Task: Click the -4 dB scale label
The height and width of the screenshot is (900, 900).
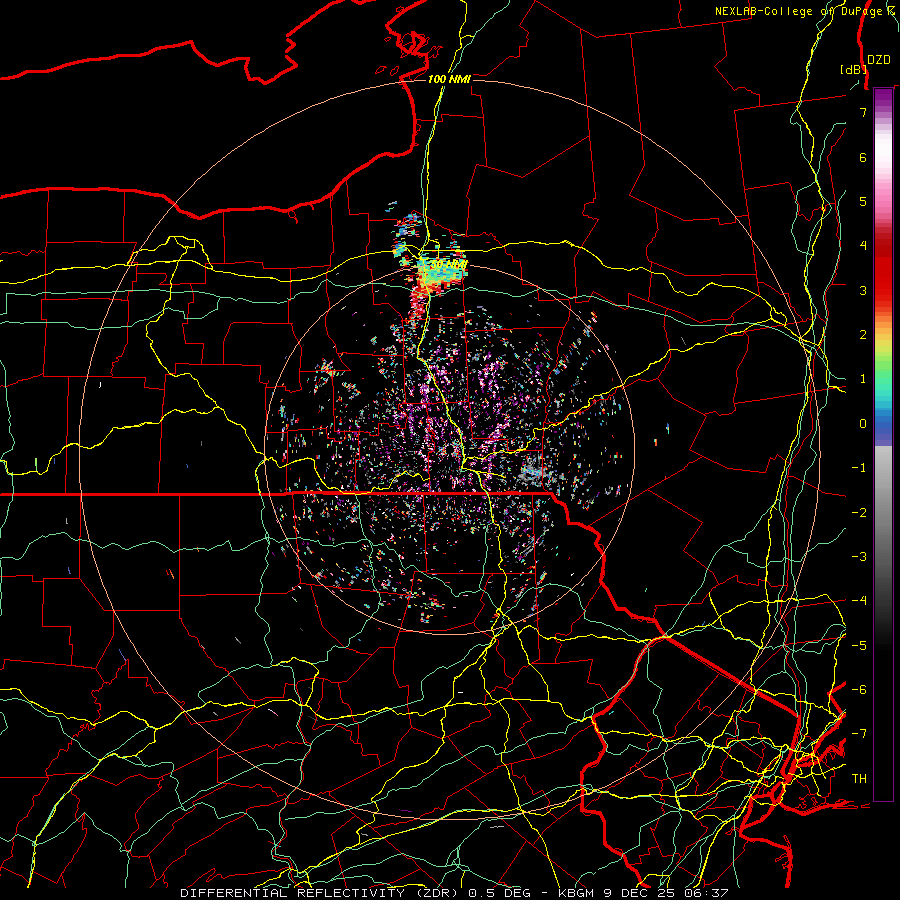Action: point(859,600)
